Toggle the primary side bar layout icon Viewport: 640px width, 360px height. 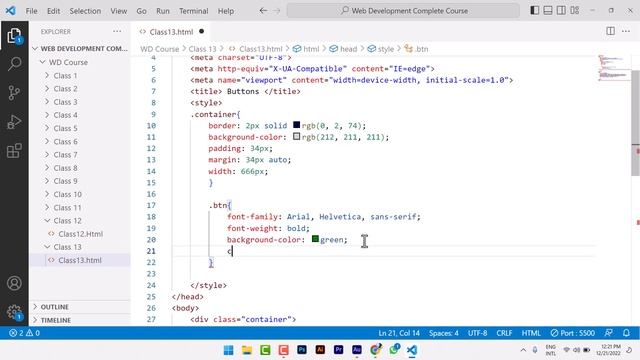click(x=534, y=11)
